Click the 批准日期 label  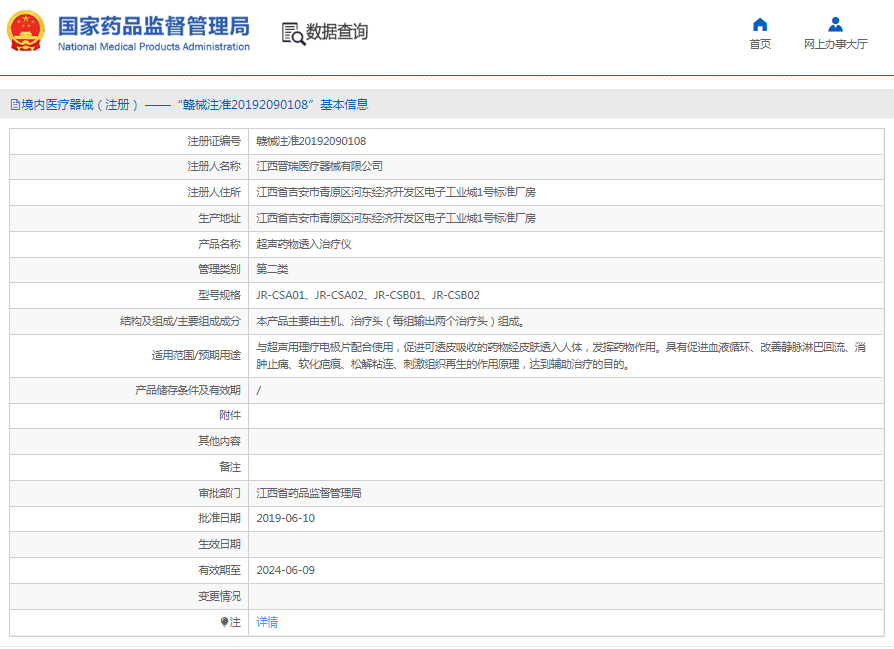[x=219, y=518]
